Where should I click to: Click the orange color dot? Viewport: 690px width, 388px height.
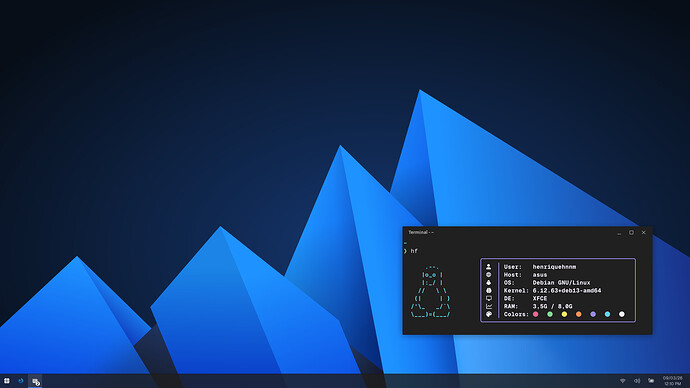[579, 314]
